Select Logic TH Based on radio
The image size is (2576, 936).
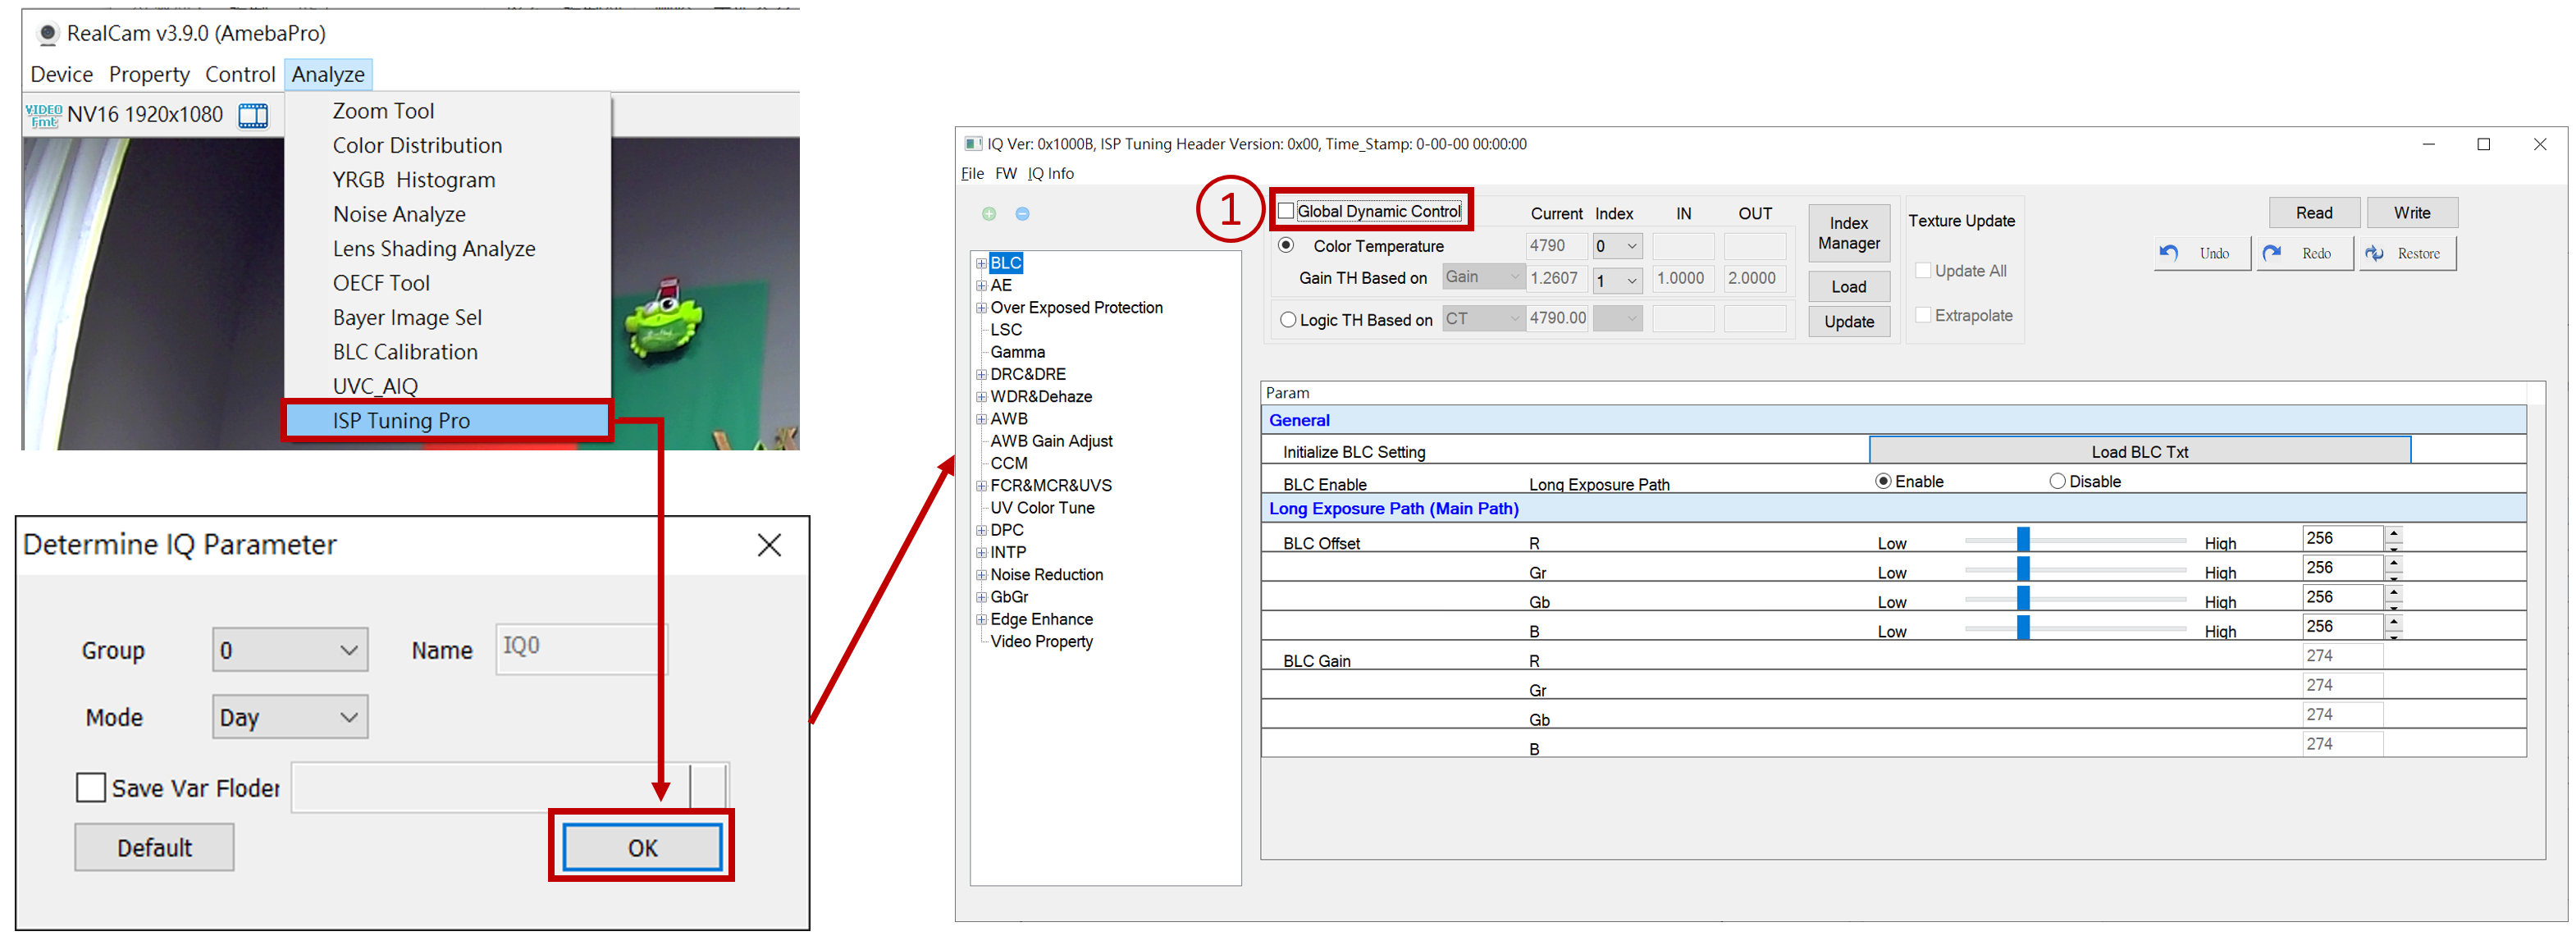(x=1288, y=320)
